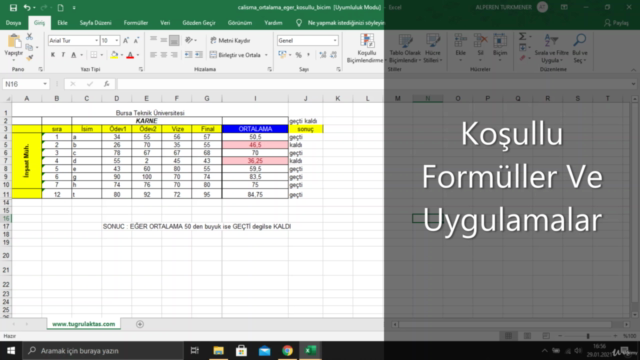Open the Arial Tur font name dropdown

pyautogui.click(x=97, y=40)
